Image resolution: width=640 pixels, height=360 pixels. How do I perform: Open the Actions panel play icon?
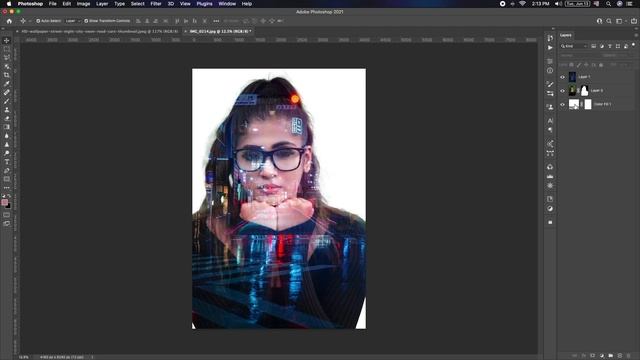click(550, 48)
